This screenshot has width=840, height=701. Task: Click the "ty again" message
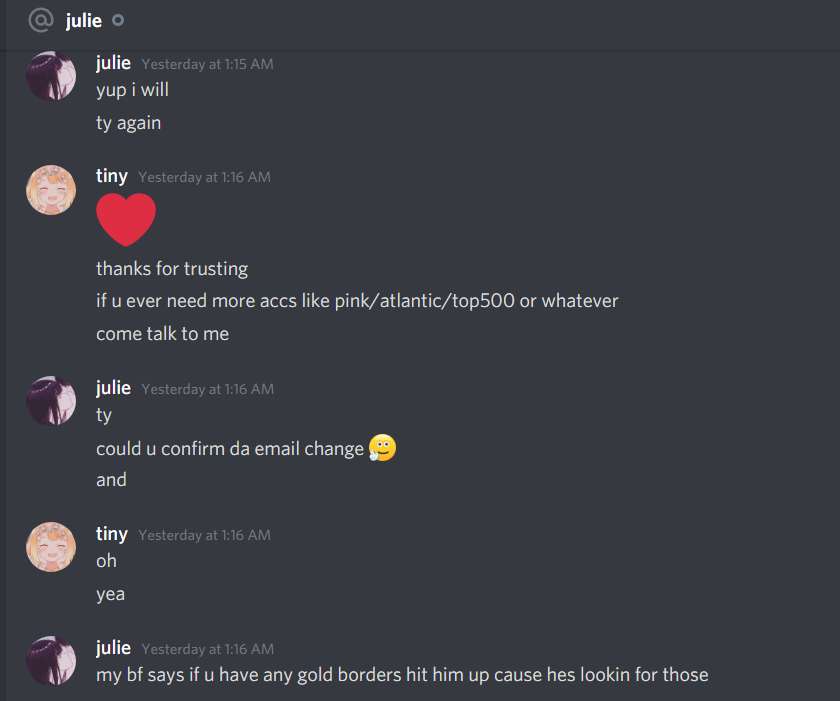129,123
